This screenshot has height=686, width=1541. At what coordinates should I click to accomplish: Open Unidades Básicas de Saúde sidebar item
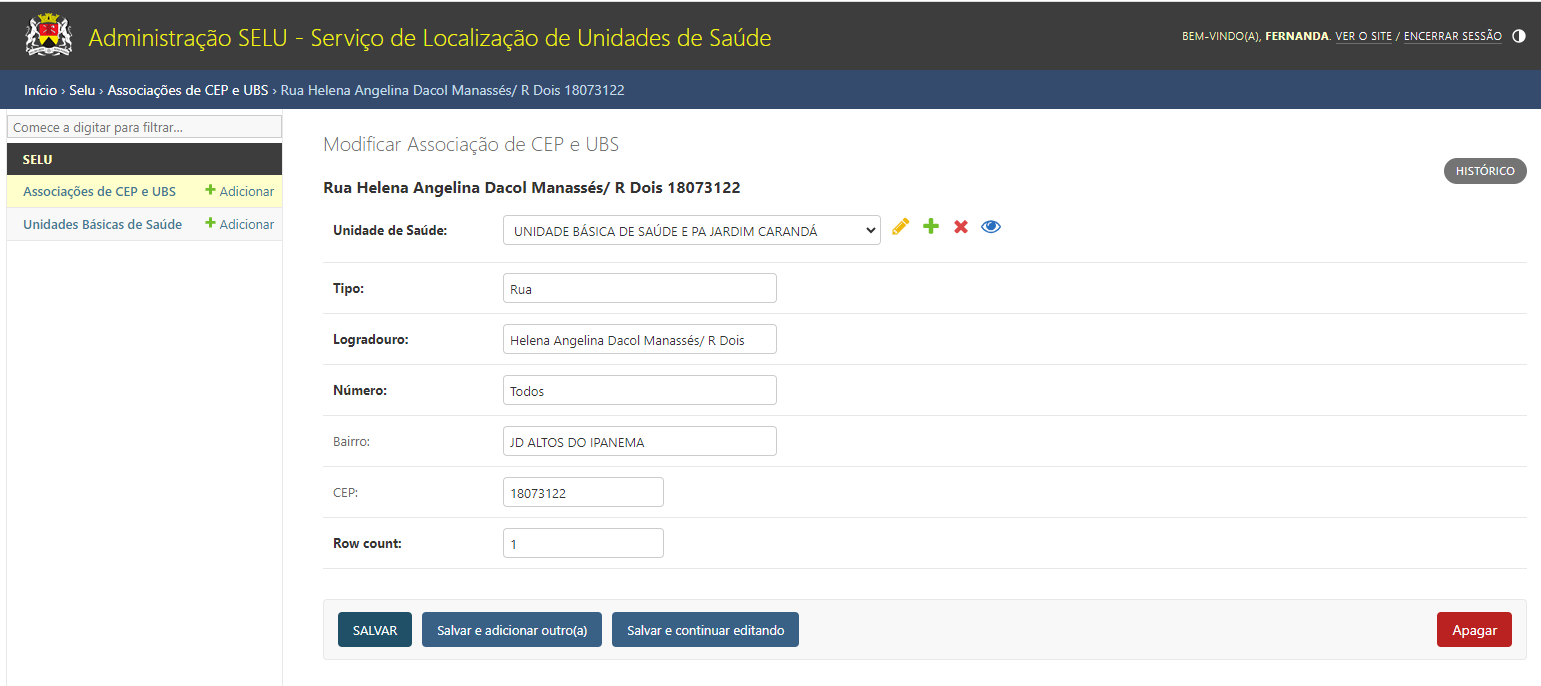point(102,224)
